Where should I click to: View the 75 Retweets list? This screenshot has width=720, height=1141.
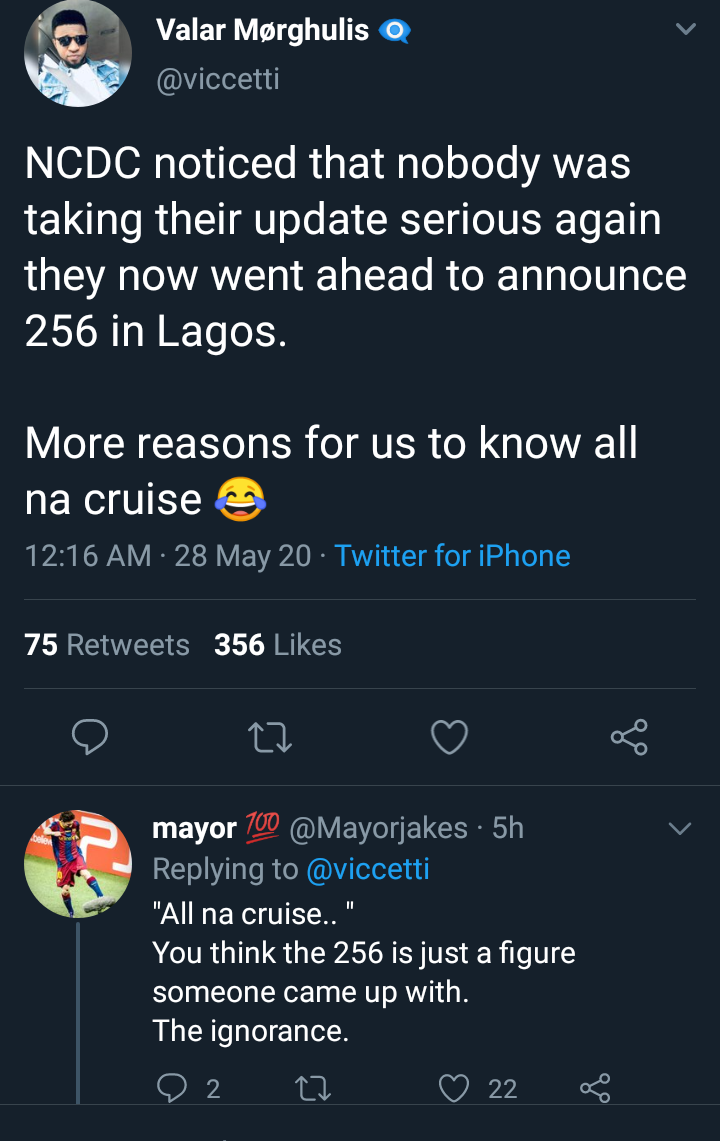point(107,645)
